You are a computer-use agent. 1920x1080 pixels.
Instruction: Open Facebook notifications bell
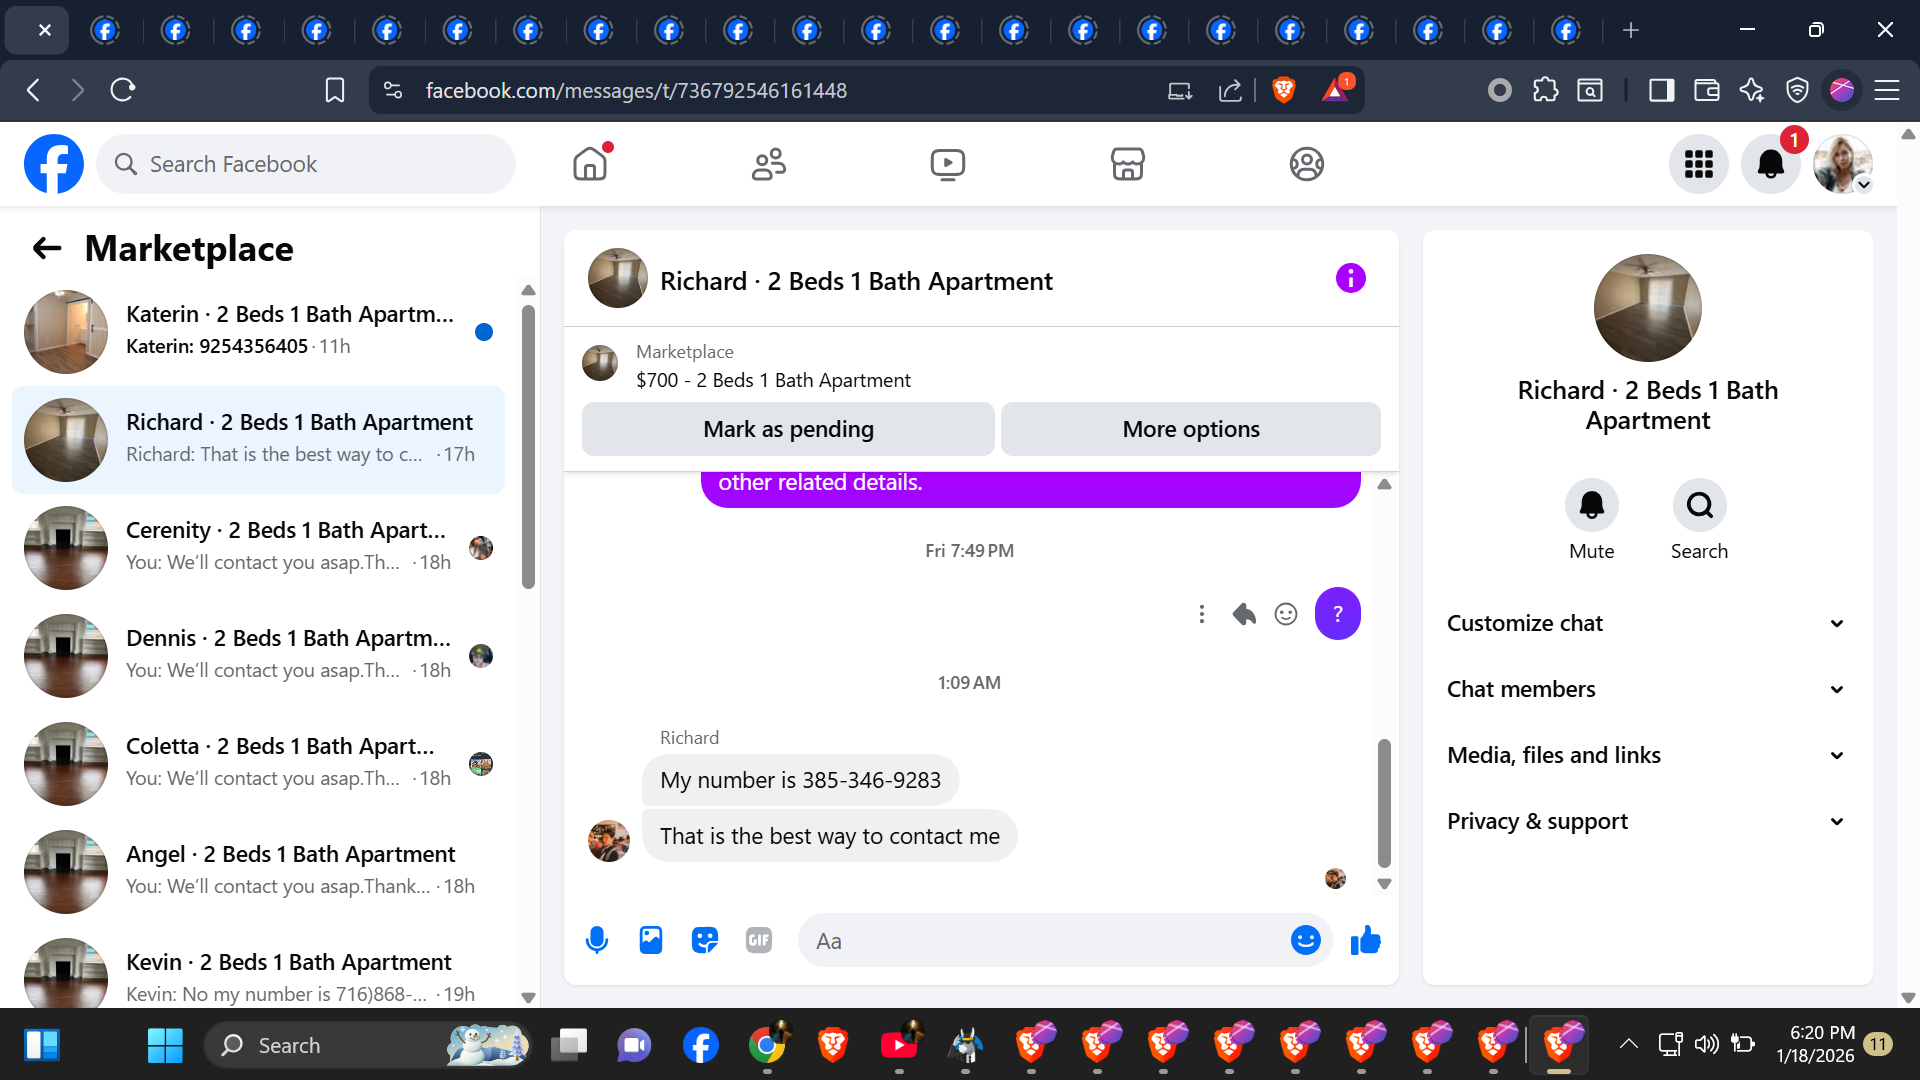[1770, 164]
